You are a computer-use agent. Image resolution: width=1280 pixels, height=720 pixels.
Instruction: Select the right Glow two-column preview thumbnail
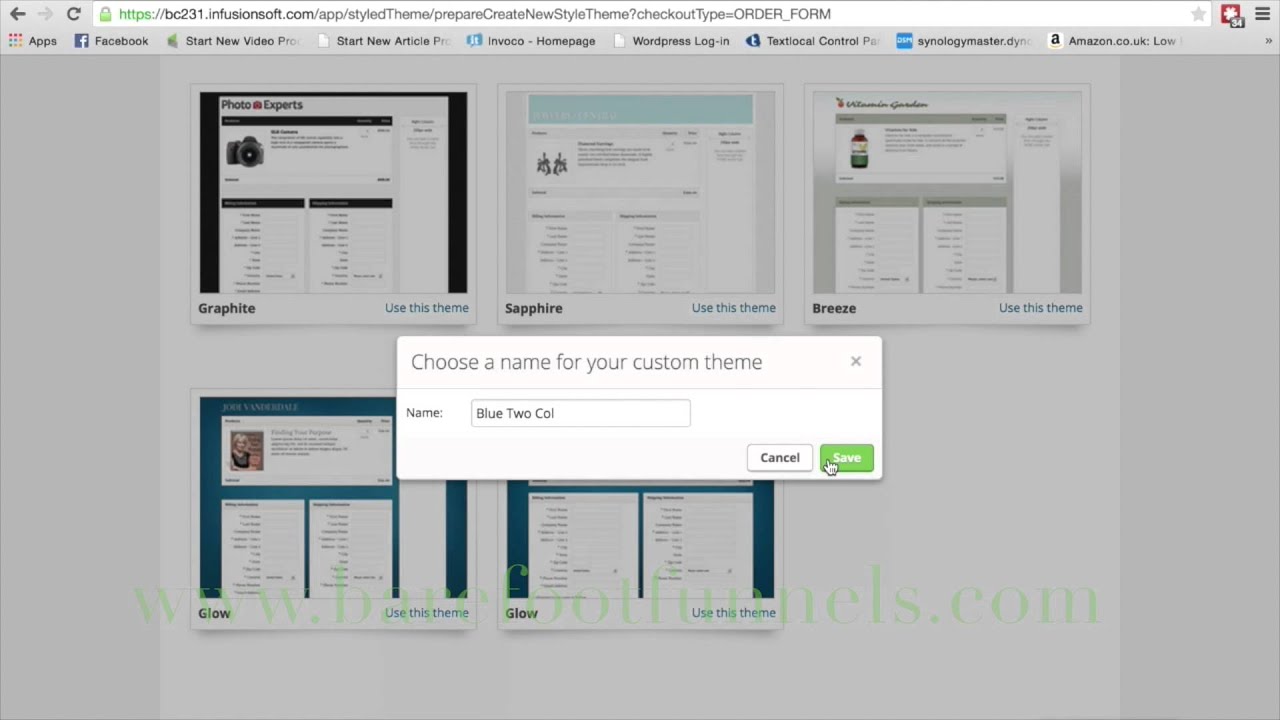[640, 539]
